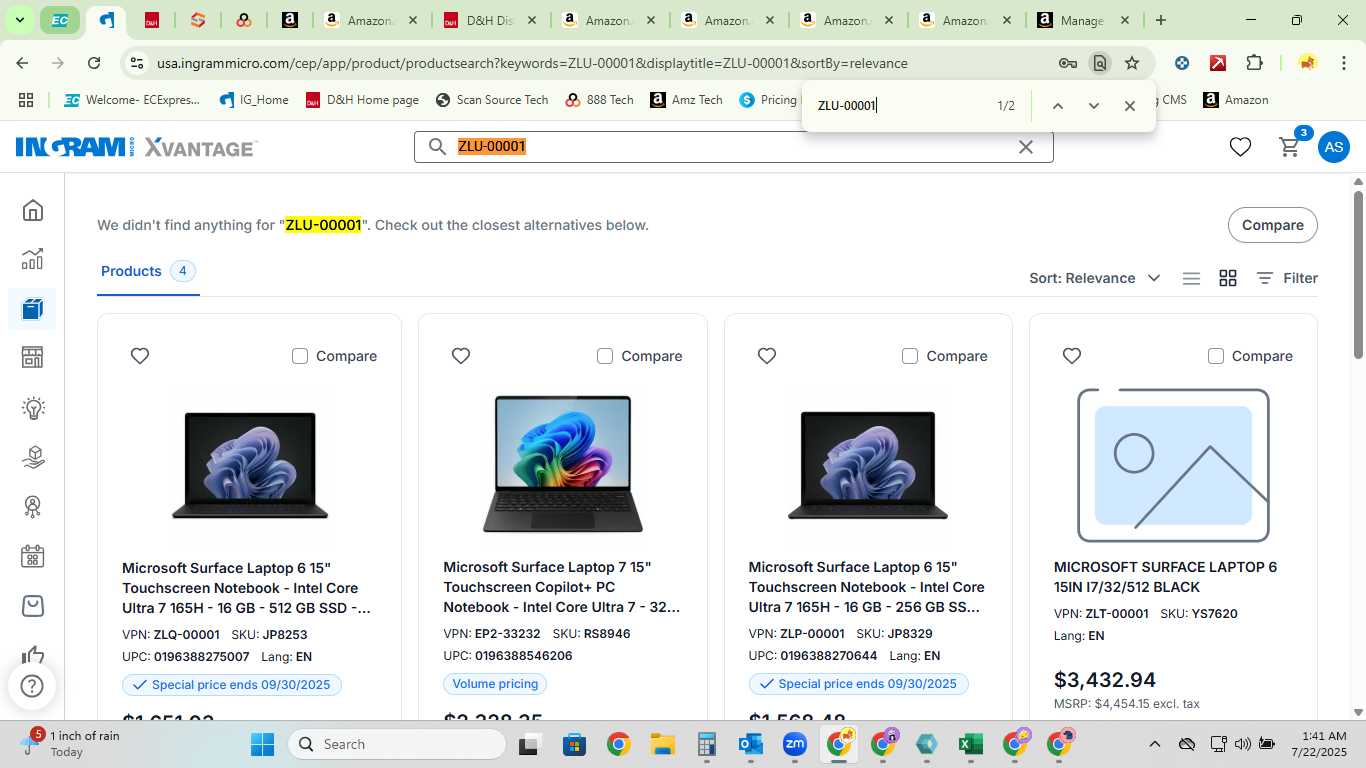1366x768 pixels.
Task: Click the Compare button at top right
Action: tap(1272, 225)
